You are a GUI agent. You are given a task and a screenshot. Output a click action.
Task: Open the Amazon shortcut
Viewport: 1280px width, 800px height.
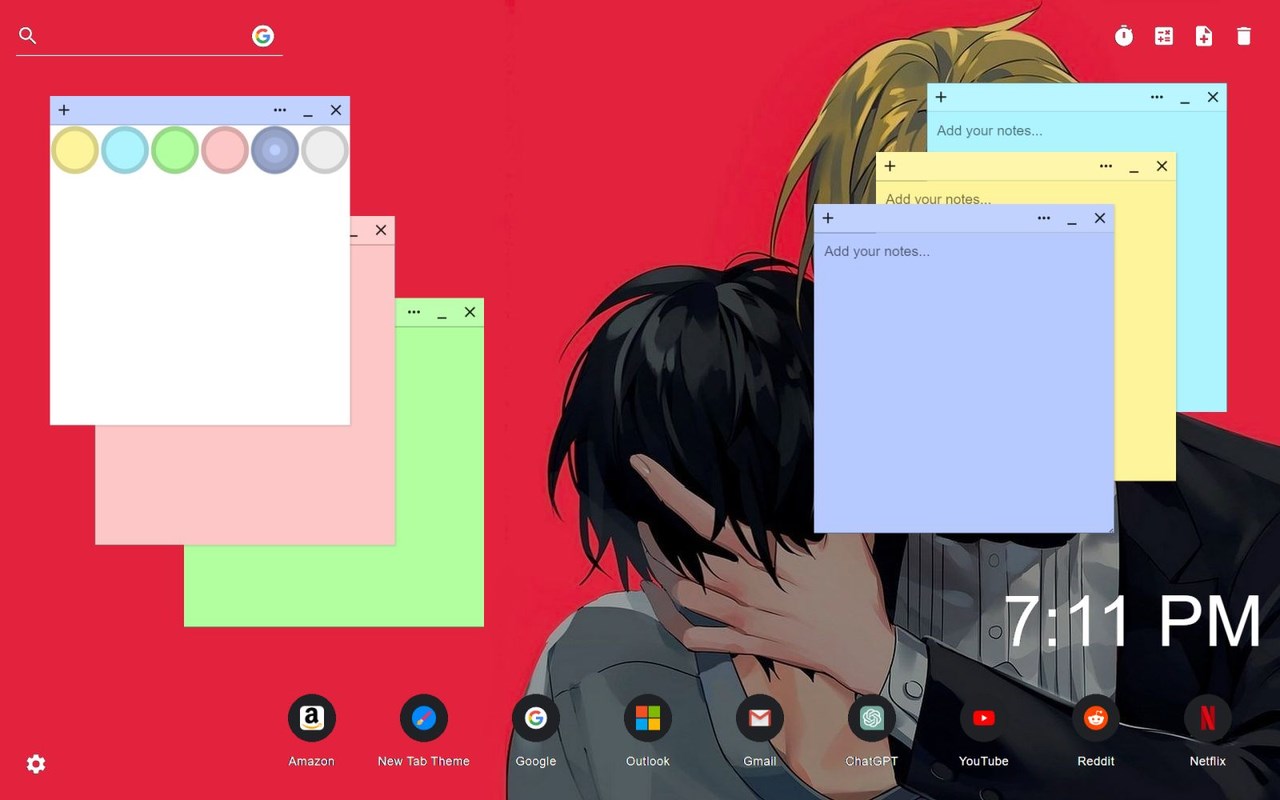pyautogui.click(x=312, y=718)
